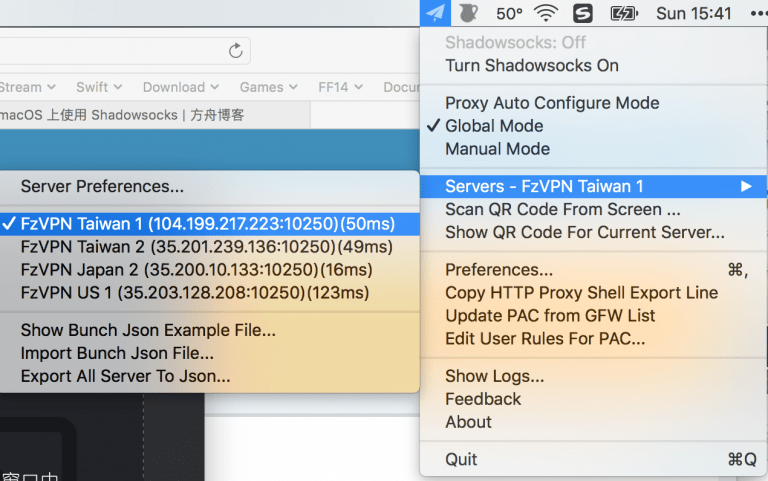Click the jug icon in menu bar
Viewport: 768px width, 481px height.
click(x=468, y=13)
